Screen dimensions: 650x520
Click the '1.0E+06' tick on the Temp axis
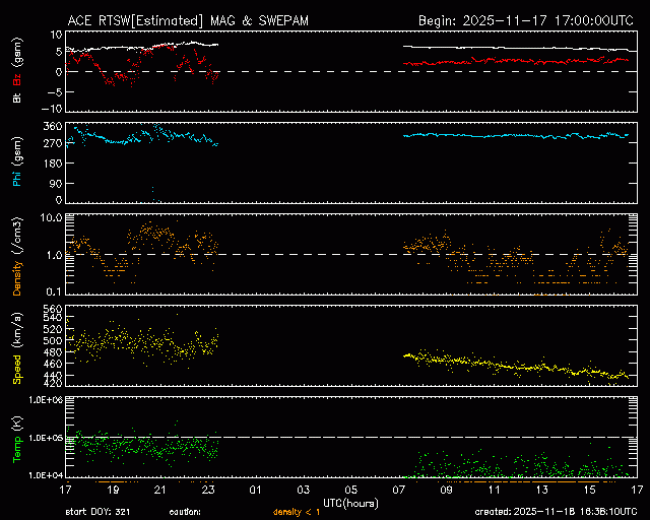pyautogui.click(x=46, y=400)
